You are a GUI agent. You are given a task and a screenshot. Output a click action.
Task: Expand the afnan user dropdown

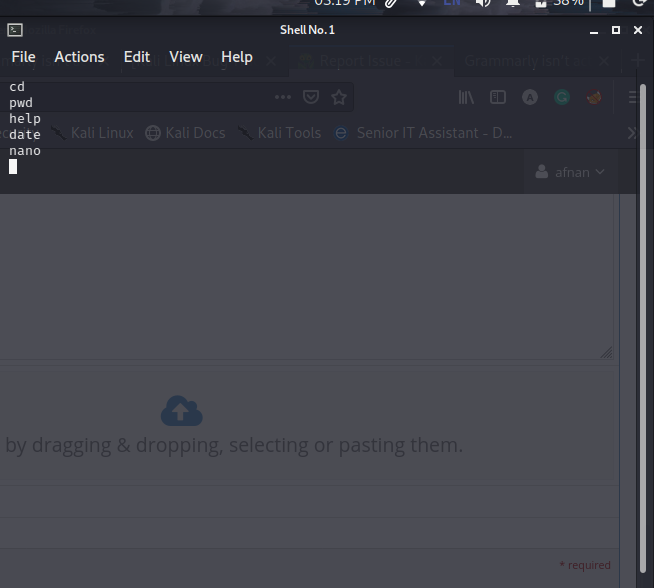[x=571, y=172]
